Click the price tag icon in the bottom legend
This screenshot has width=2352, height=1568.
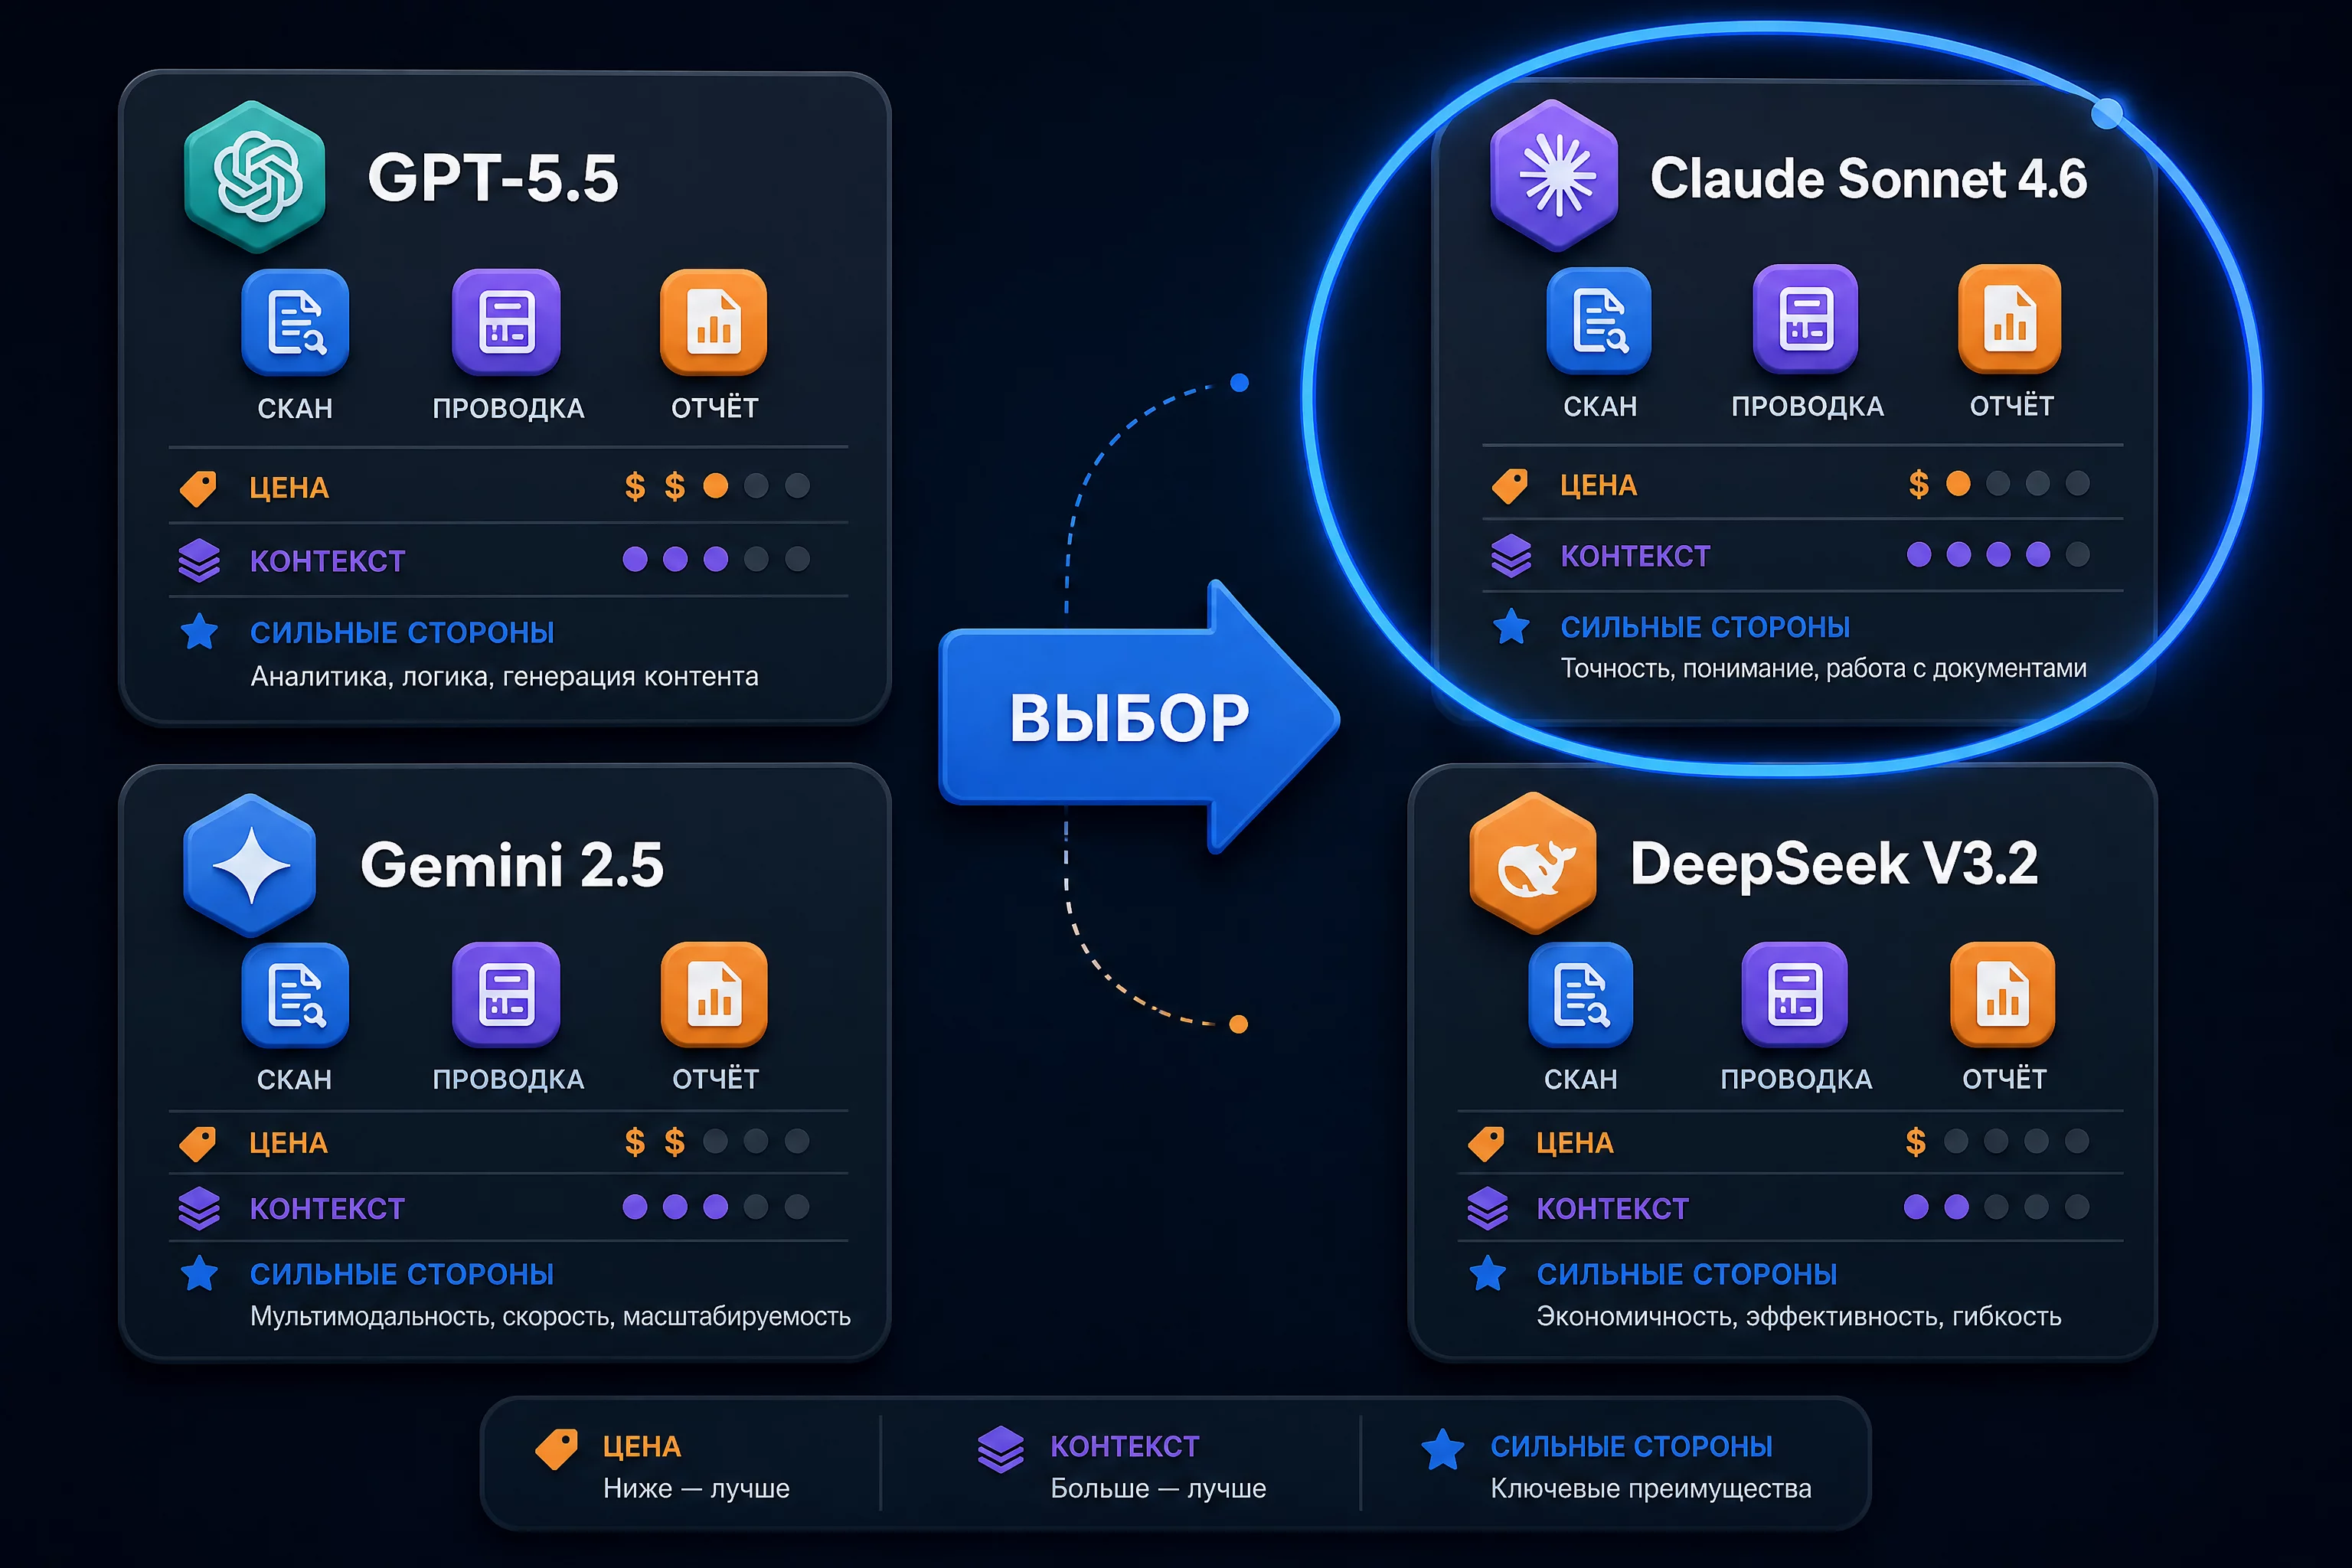pyautogui.click(x=556, y=1449)
